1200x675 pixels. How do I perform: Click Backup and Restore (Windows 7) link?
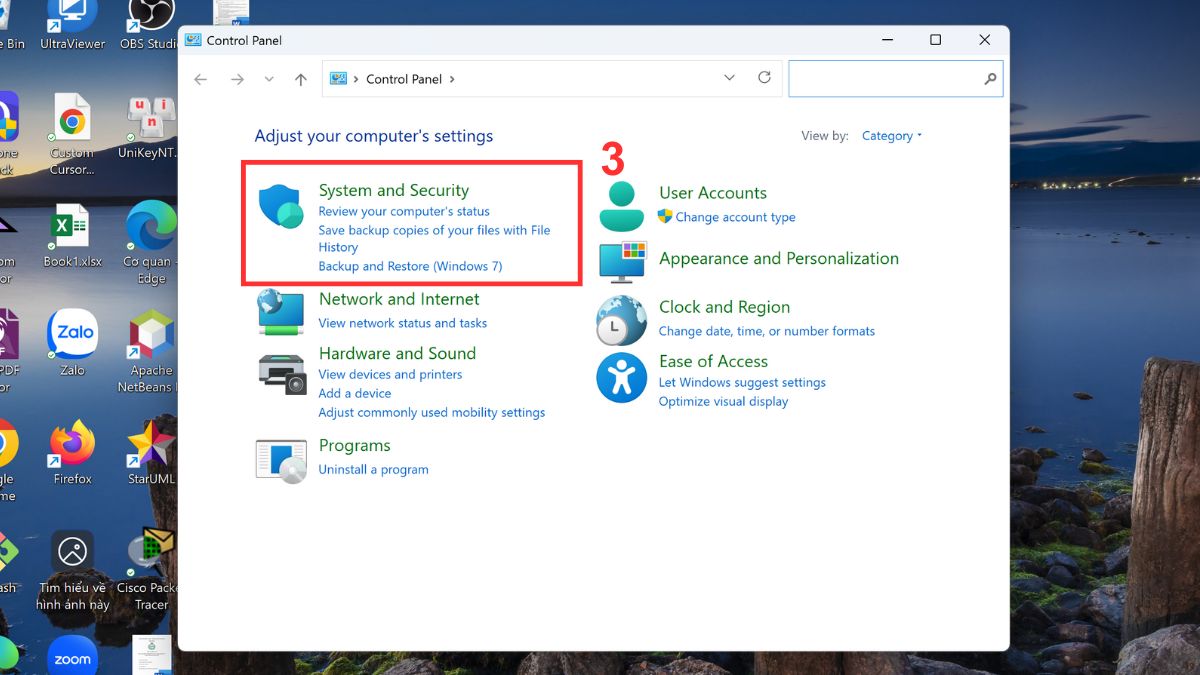pyautogui.click(x=410, y=266)
